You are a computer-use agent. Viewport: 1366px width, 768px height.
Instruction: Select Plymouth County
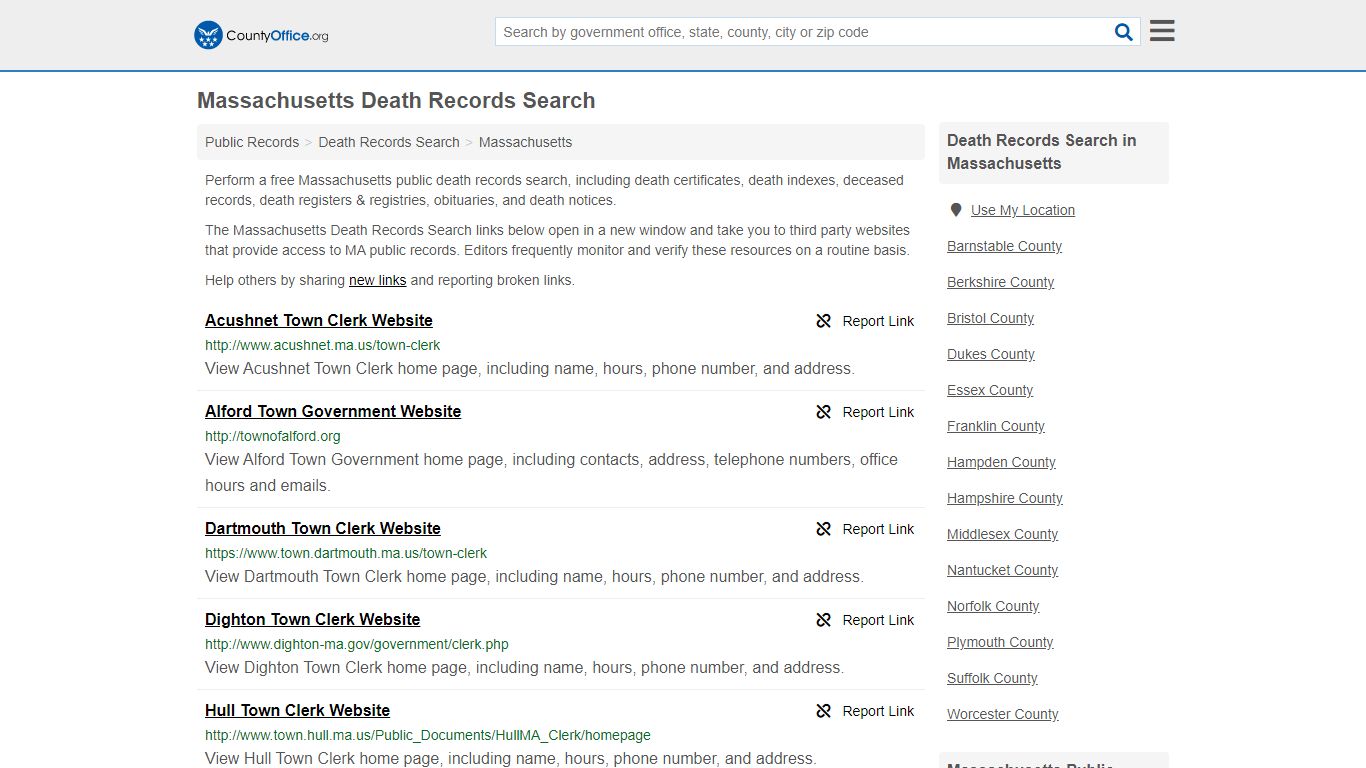click(1000, 642)
